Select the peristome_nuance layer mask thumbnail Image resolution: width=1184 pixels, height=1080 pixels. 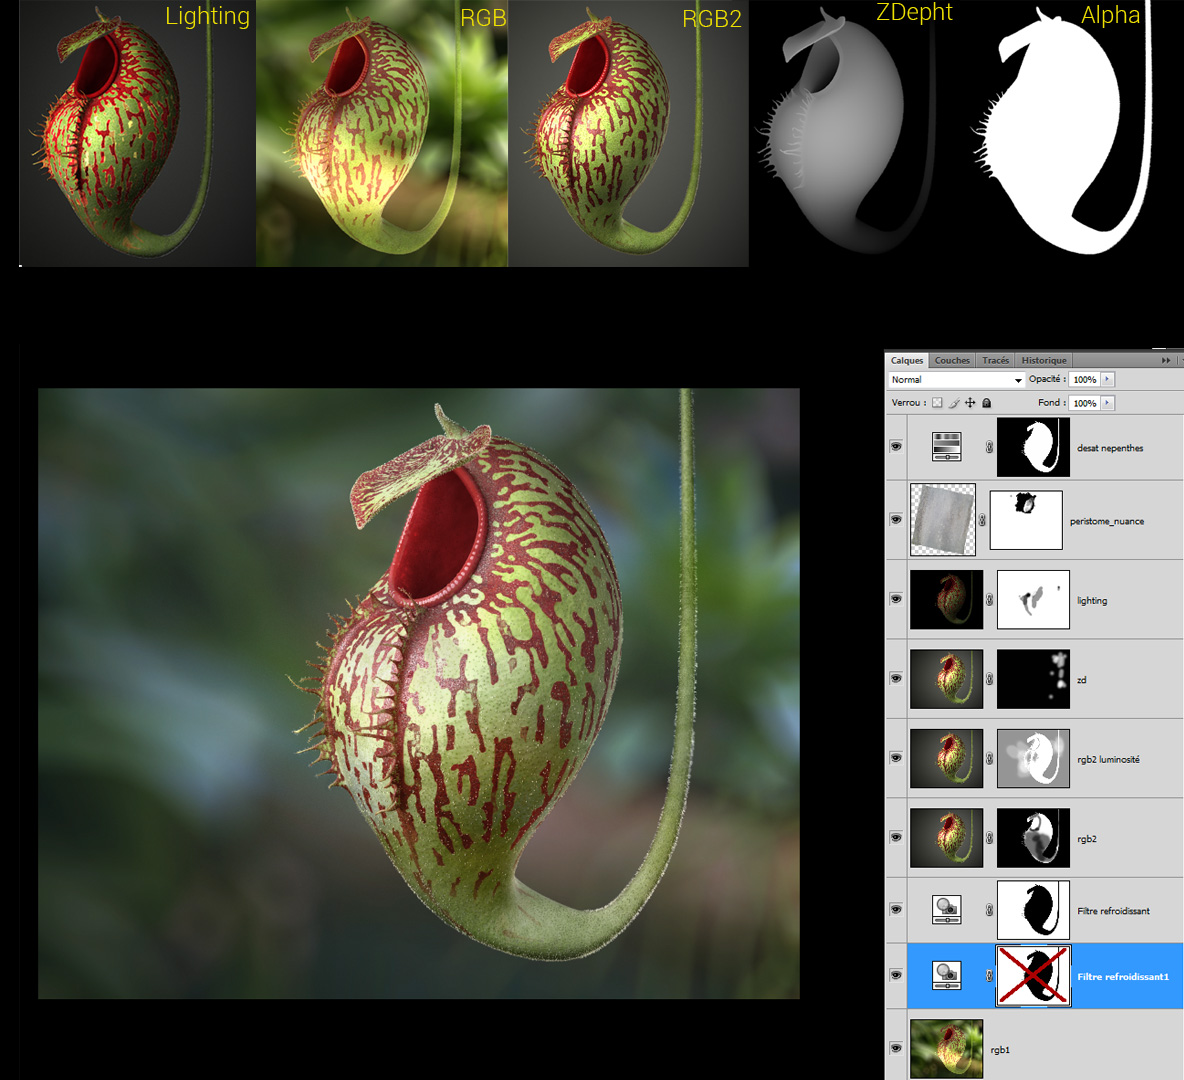click(x=1026, y=520)
